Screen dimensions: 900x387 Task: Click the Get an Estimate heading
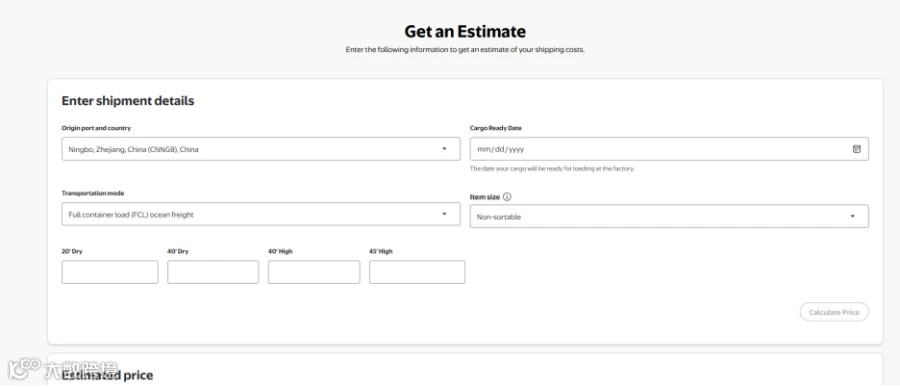tap(465, 31)
